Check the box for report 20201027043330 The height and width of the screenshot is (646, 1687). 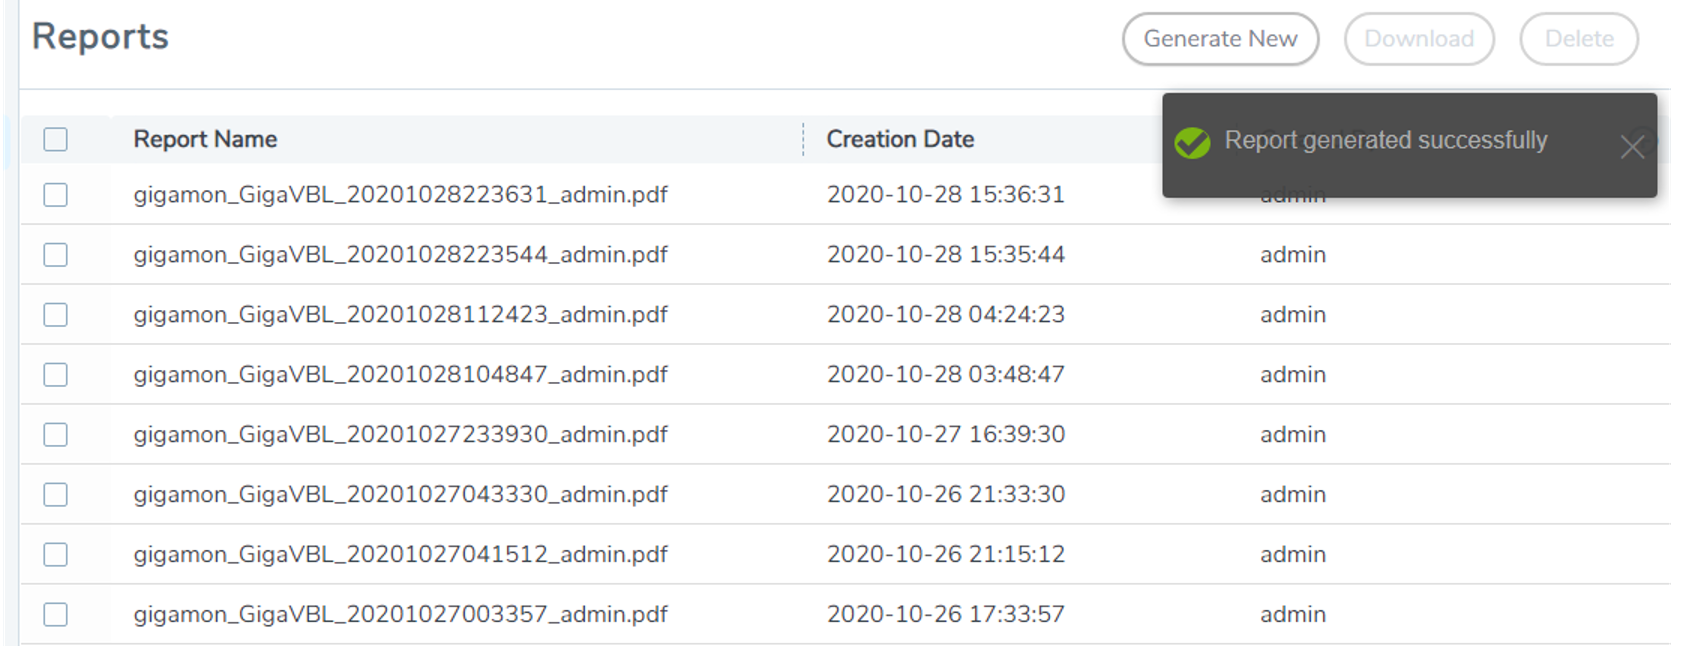click(x=56, y=495)
